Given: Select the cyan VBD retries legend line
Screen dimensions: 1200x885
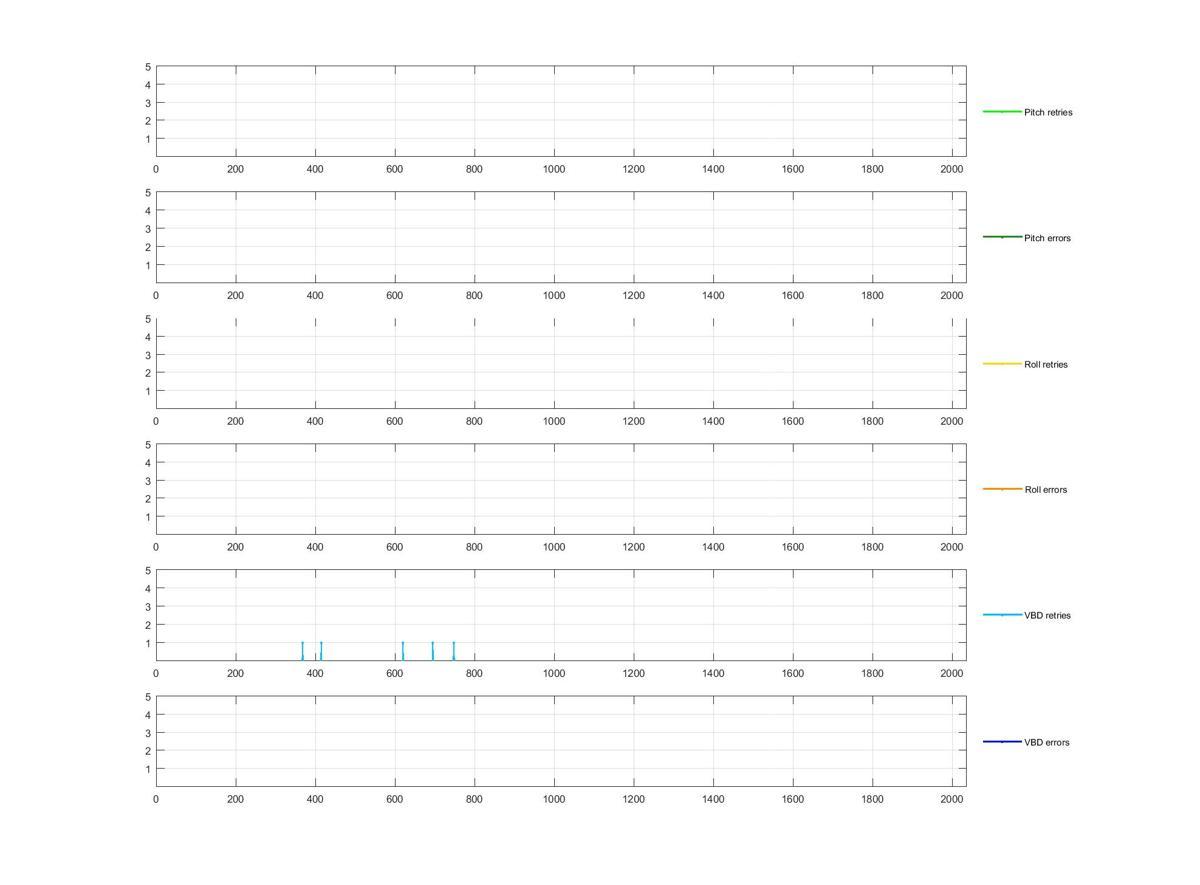Looking at the screenshot, I should pos(1002,615).
